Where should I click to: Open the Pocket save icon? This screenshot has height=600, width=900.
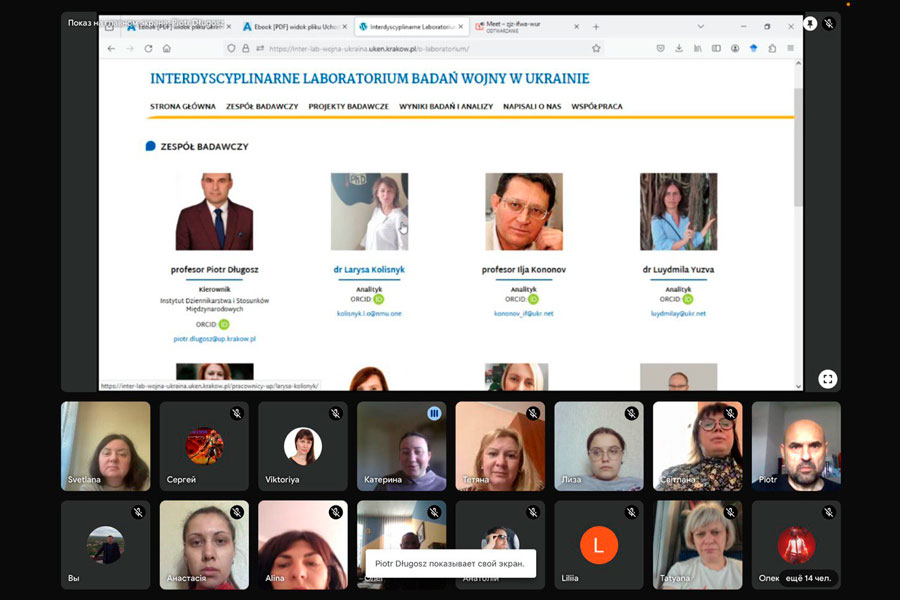[x=661, y=49]
